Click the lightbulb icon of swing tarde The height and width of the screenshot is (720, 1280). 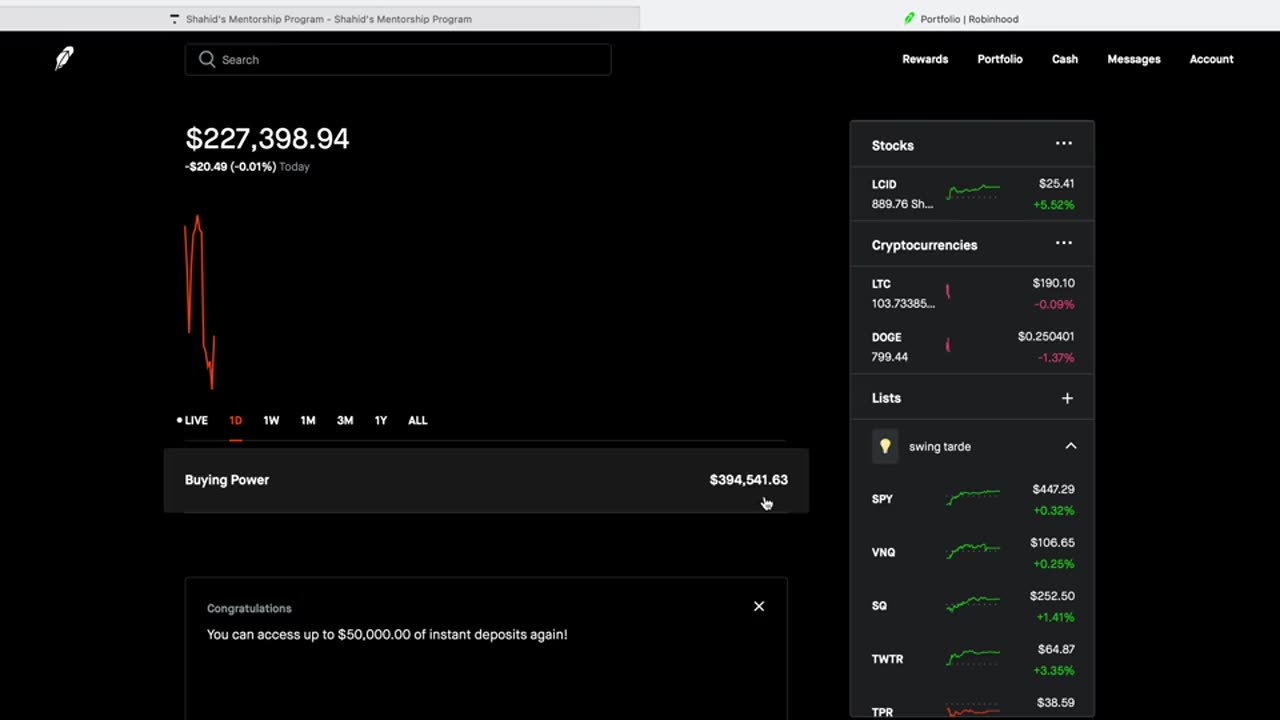click(885, 446)
